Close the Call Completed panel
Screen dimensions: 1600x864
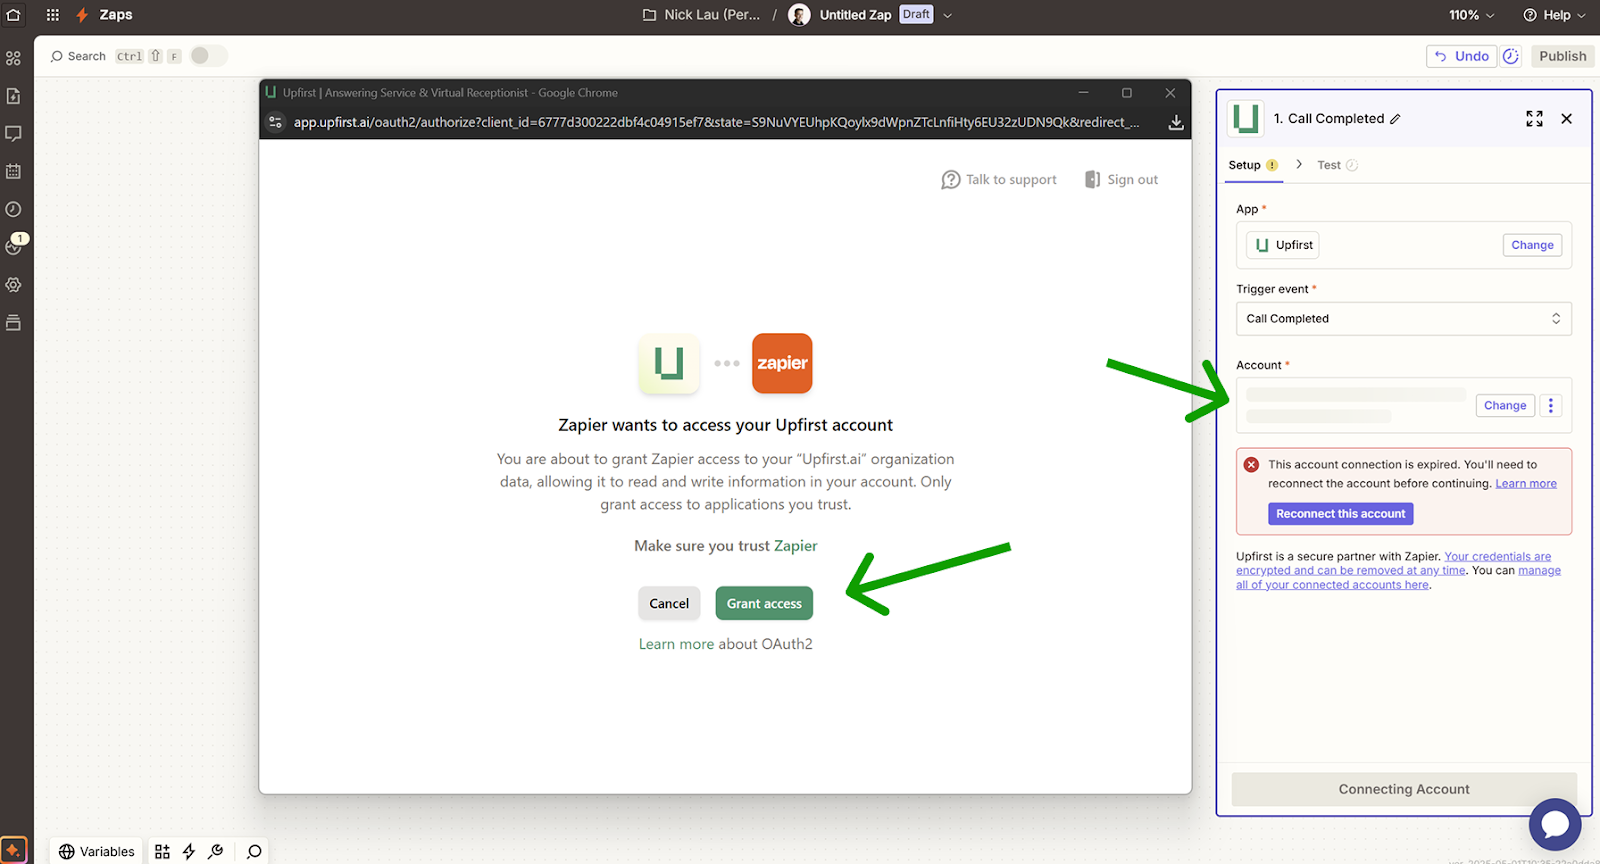(1567, 119)
